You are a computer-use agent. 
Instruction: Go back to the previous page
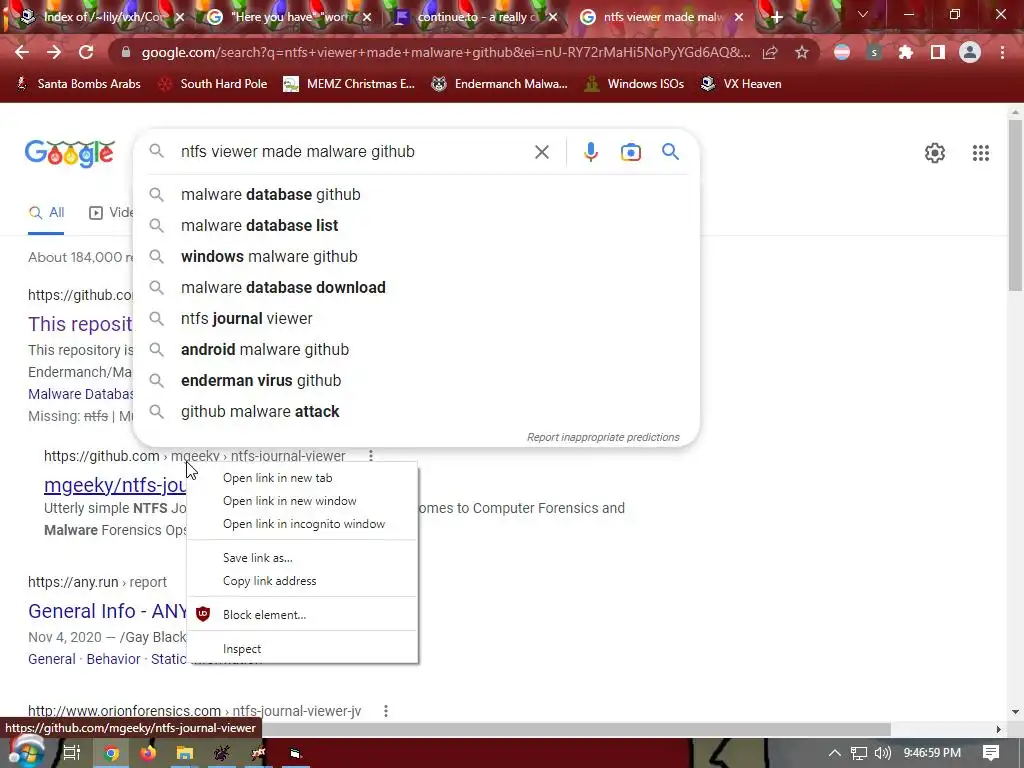pyautogui.click(x=22, y=52)
